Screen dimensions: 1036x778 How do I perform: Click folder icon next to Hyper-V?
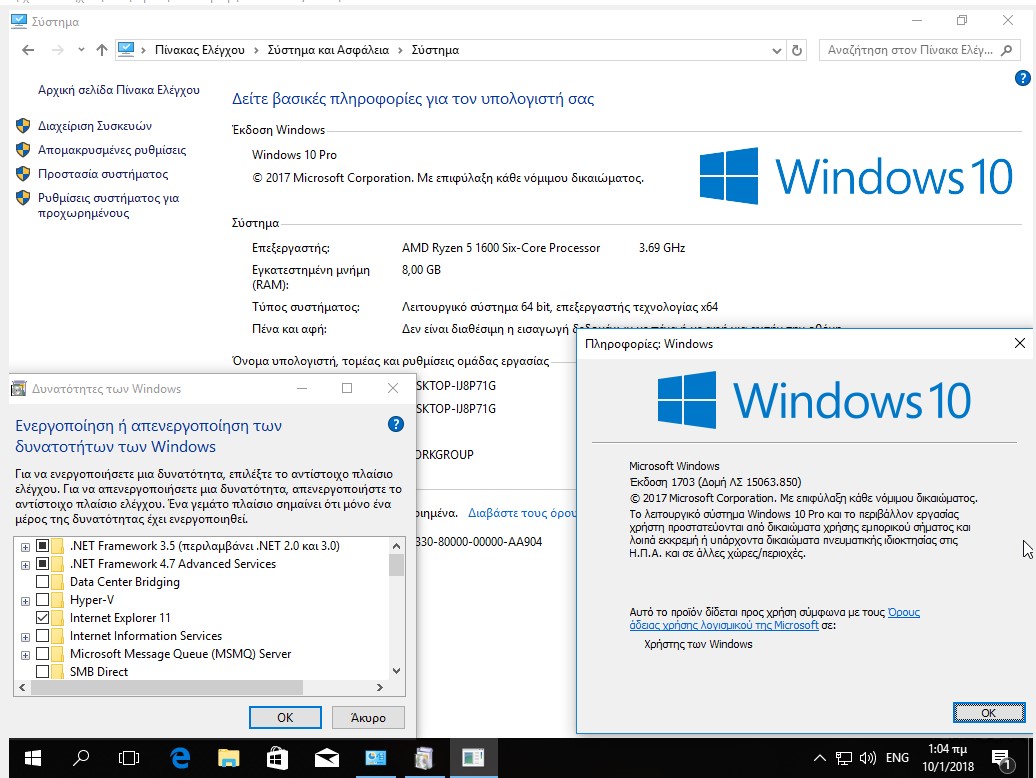(57, 600)
